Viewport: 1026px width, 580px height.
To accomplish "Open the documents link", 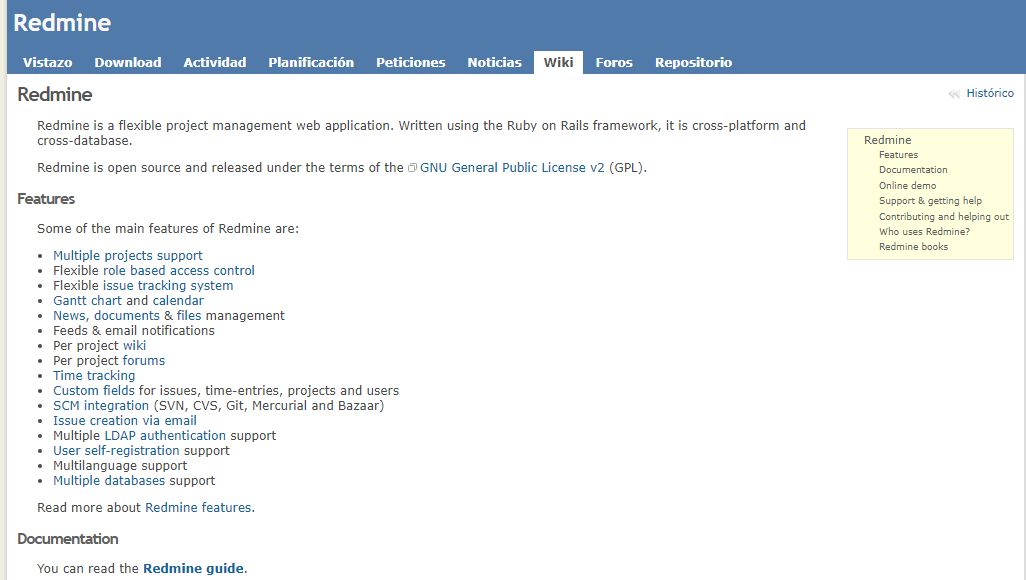I will (126, 316).
